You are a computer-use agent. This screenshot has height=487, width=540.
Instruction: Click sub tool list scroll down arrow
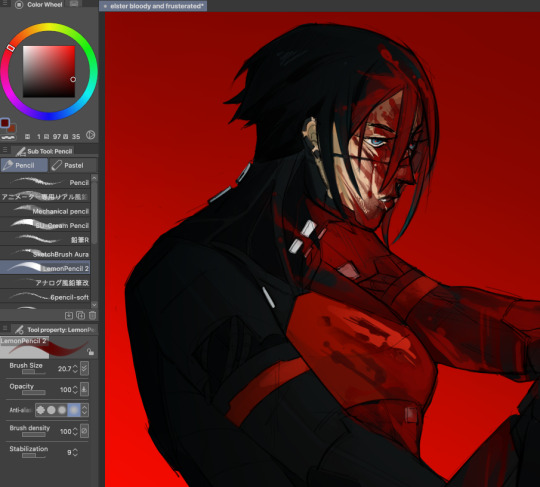(x=94, y=305)
